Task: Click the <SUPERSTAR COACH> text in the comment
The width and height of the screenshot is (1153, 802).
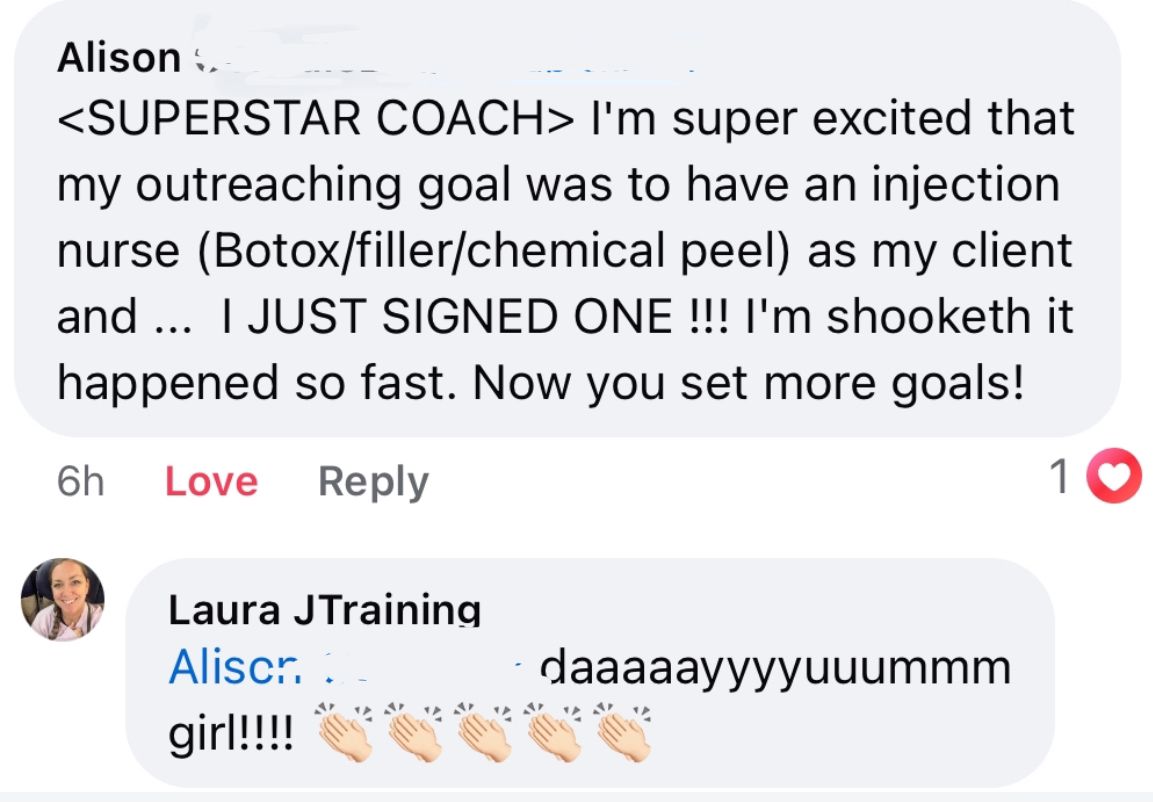Action: (x=316, y=119)
